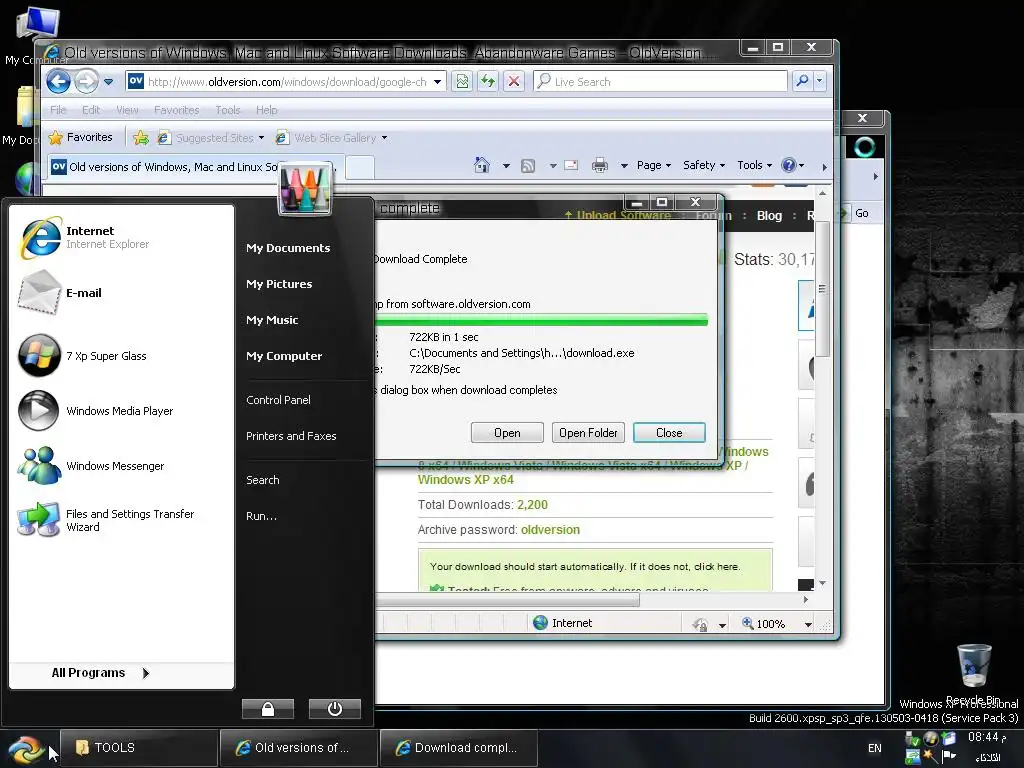Viewport: 1024px width, 768px height.
Task: Open Files and Settings Transfer Wizard
Action: [121, 520]
